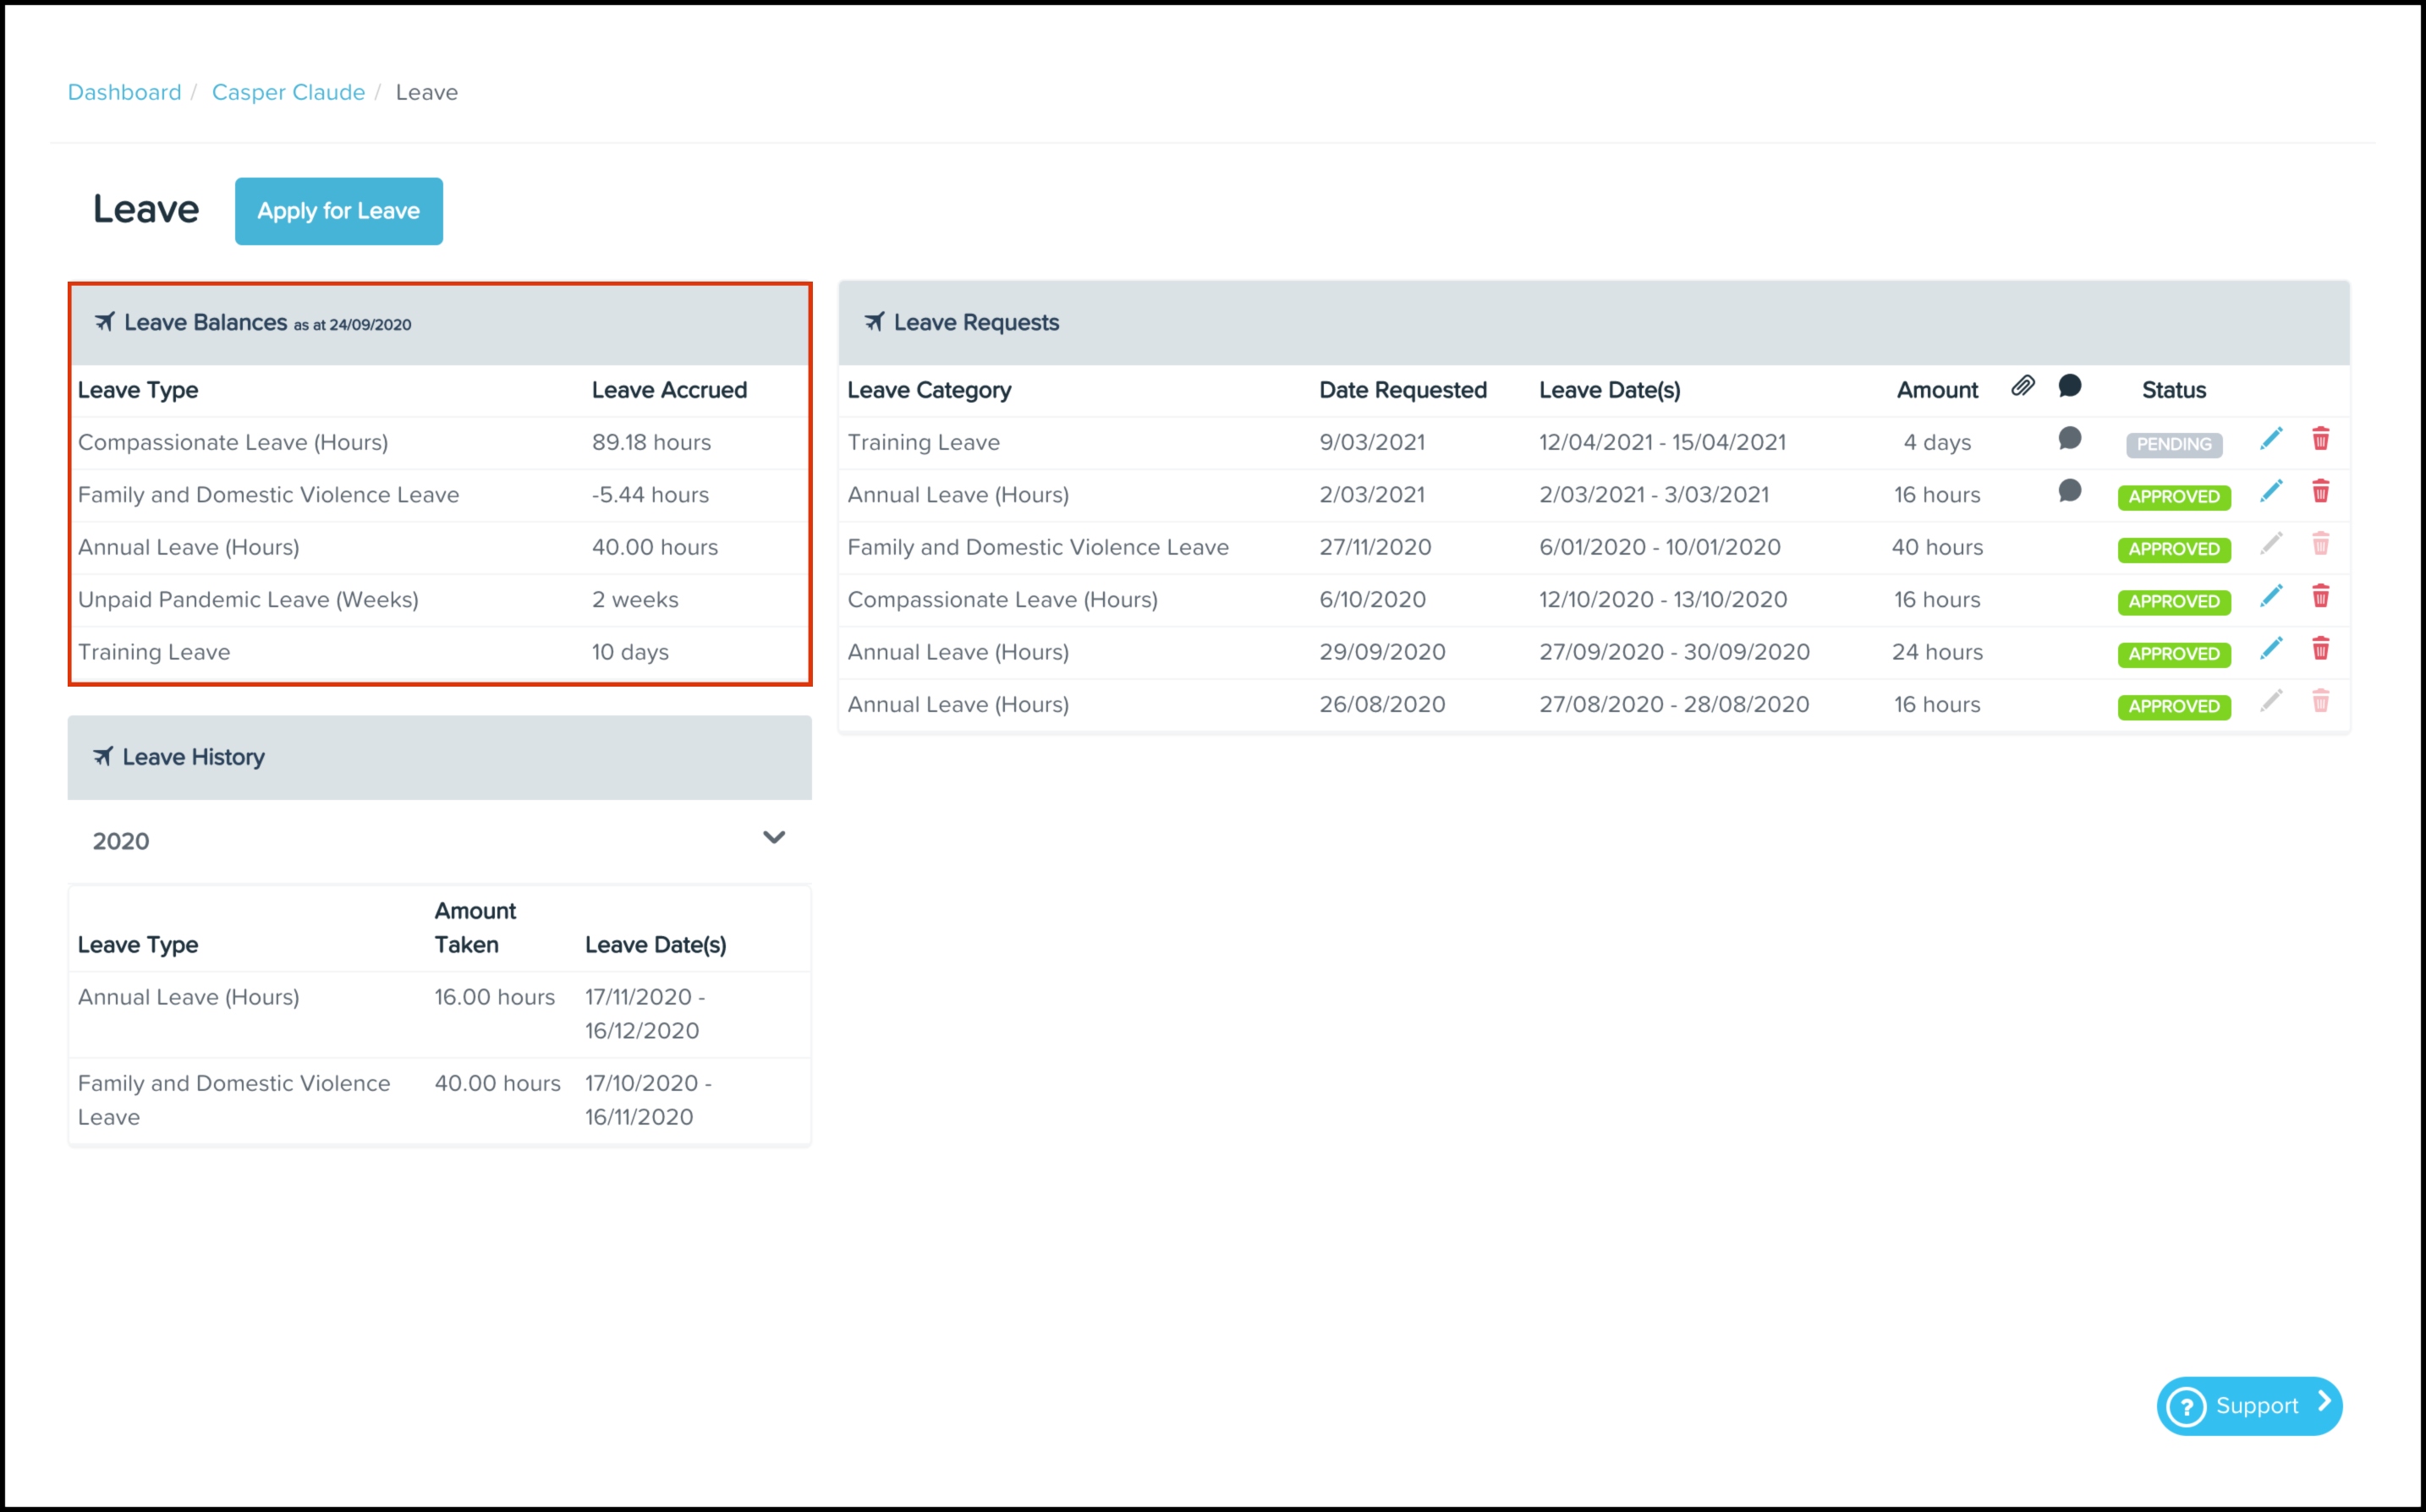Delete Compassionate Leave request from 6/10/2020
2426x1512 pixels.
pyautogui.click(x=2320, y=597)
